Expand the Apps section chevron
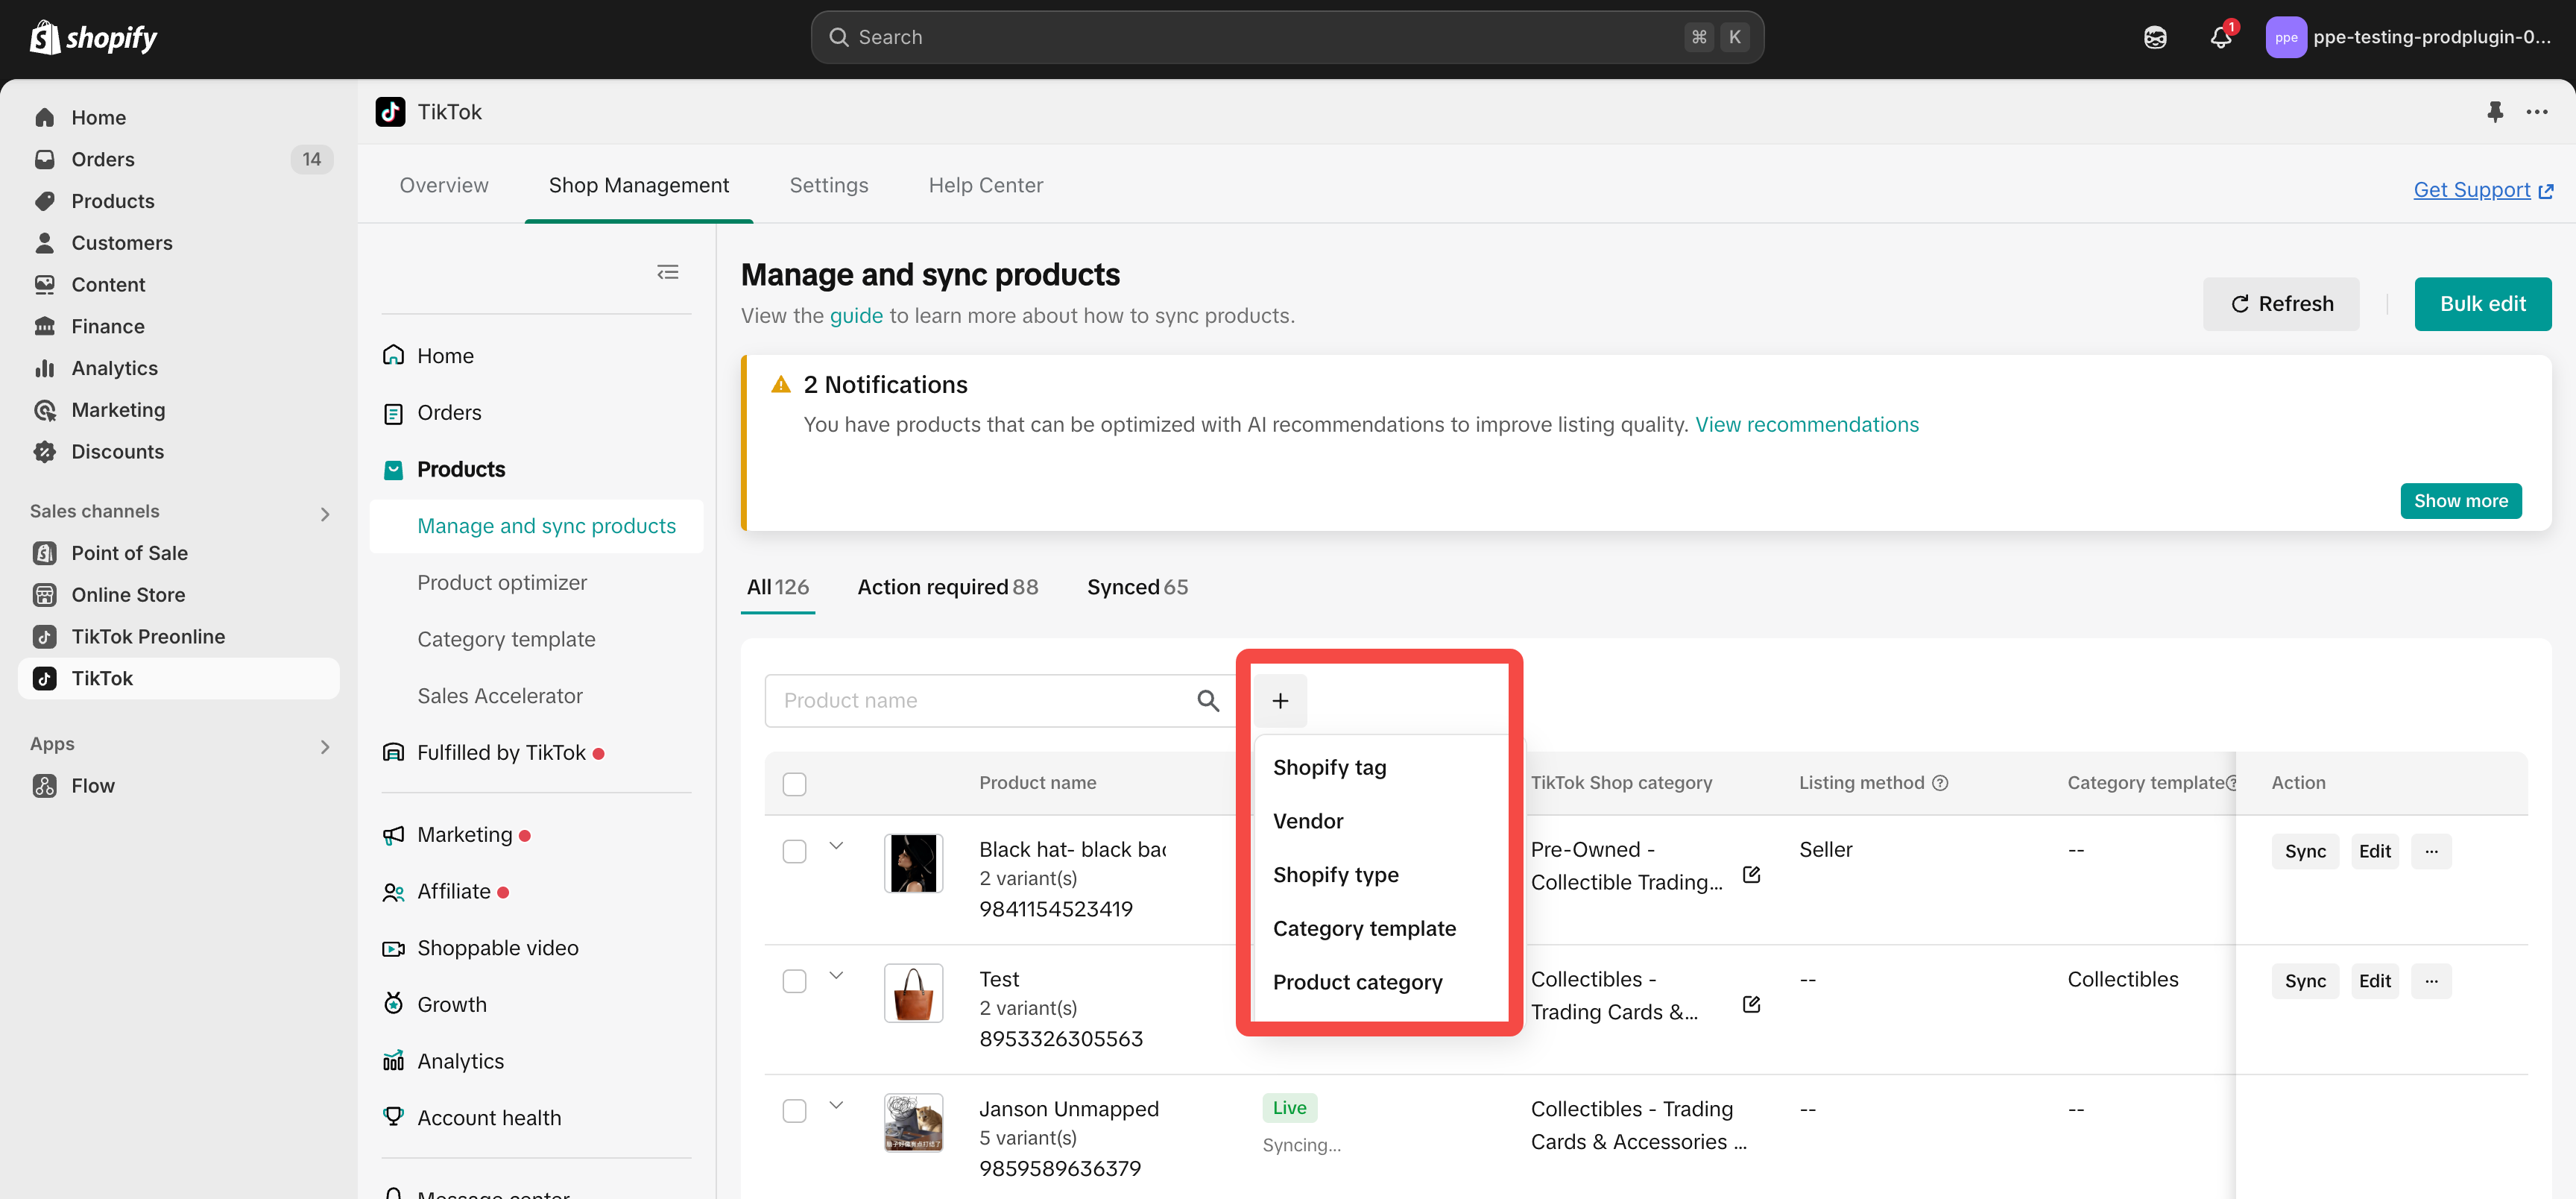This screenshot has width=2576, height=1199. [x=324, y=747]
